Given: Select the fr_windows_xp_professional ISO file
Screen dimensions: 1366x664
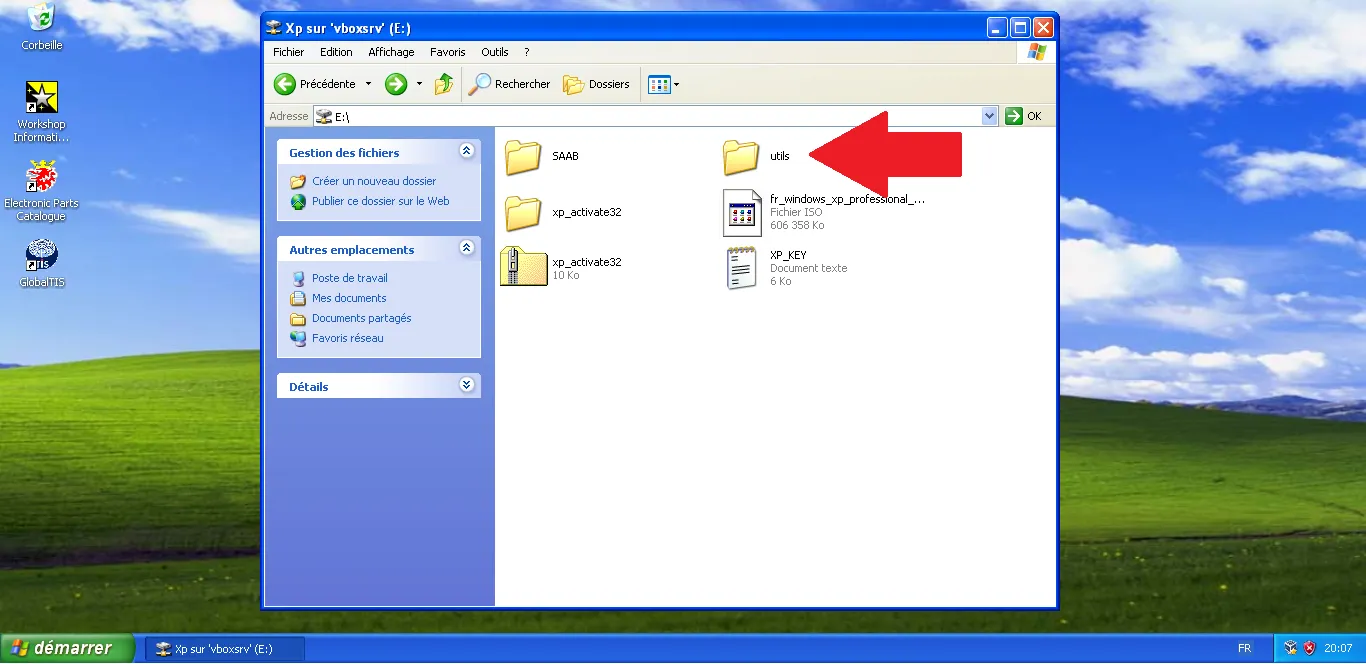Looking at the screenshot, I should pos(742,212).
